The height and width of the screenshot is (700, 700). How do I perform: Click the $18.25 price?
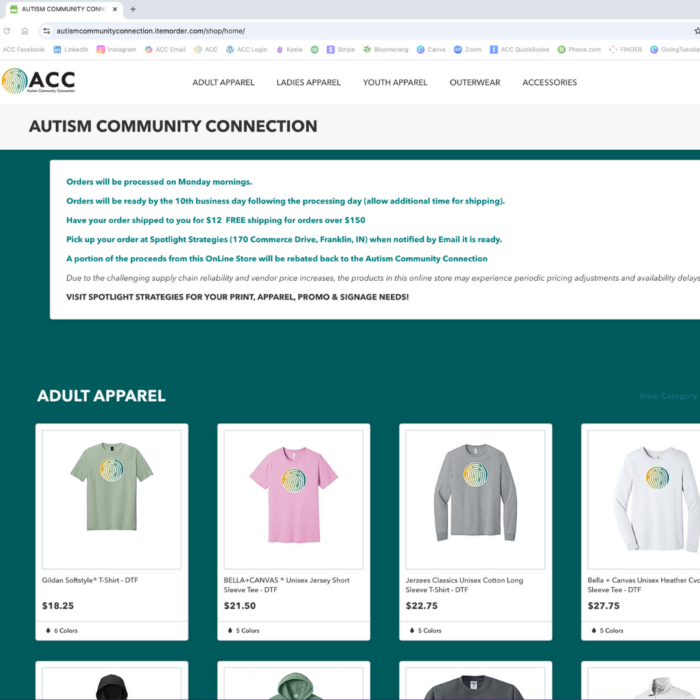coord(58,606)
